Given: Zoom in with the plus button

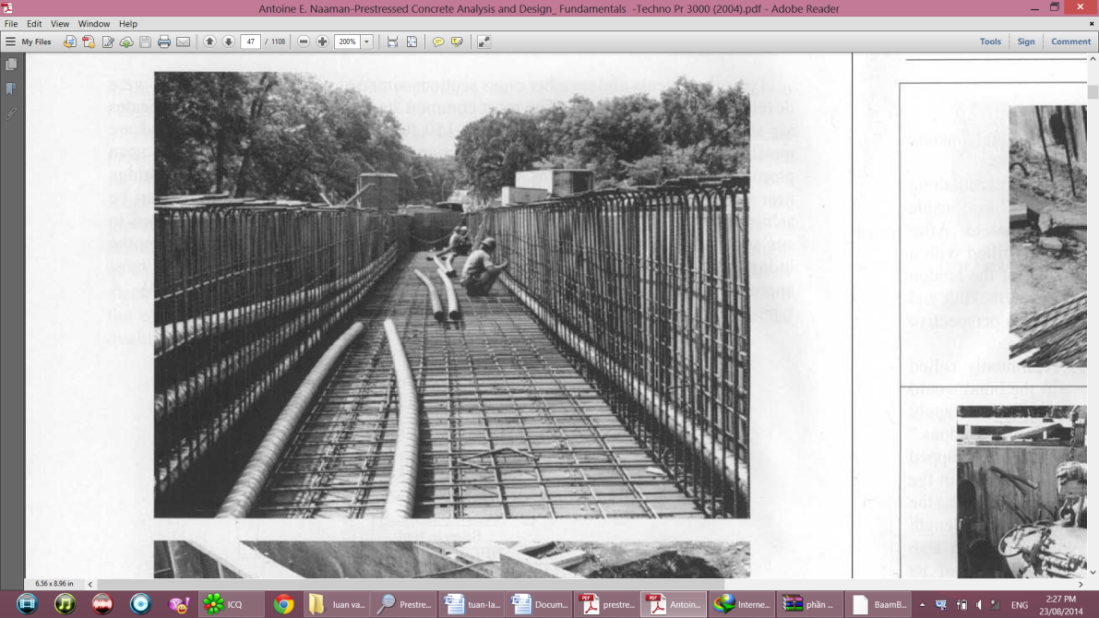Looking at the screenshot, I should [322, 42].
